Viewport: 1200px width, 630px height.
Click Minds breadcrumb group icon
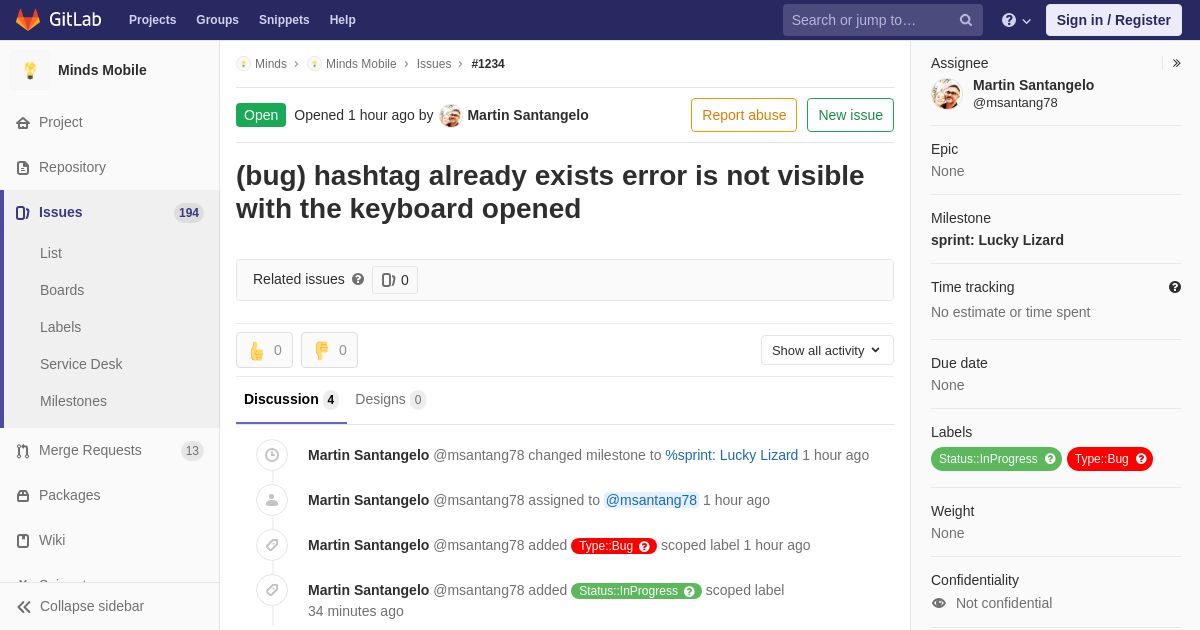click(243, 64)
